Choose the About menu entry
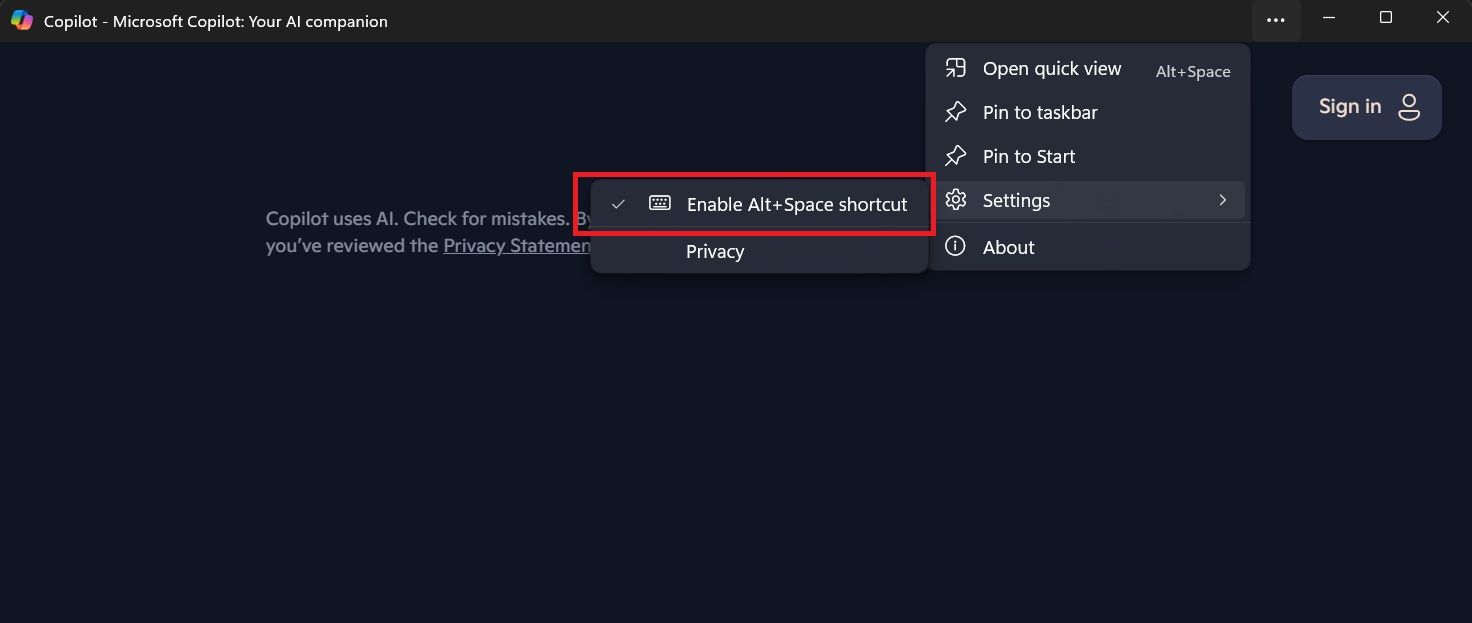The image size is (1472, 623). coord(1008,247)
